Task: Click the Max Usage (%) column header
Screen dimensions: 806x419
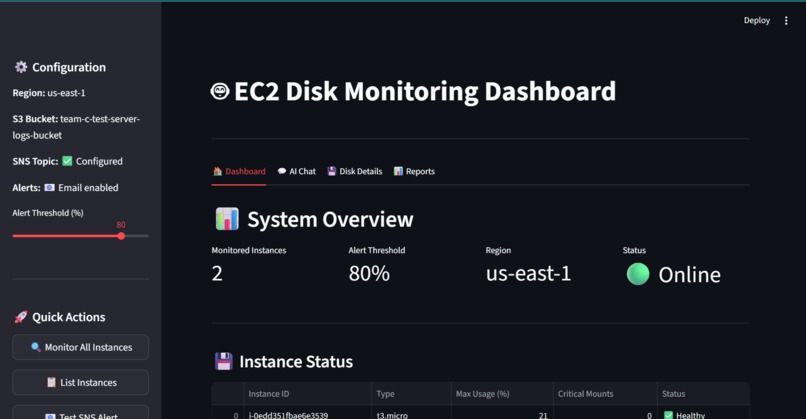Action: [502, 394]
